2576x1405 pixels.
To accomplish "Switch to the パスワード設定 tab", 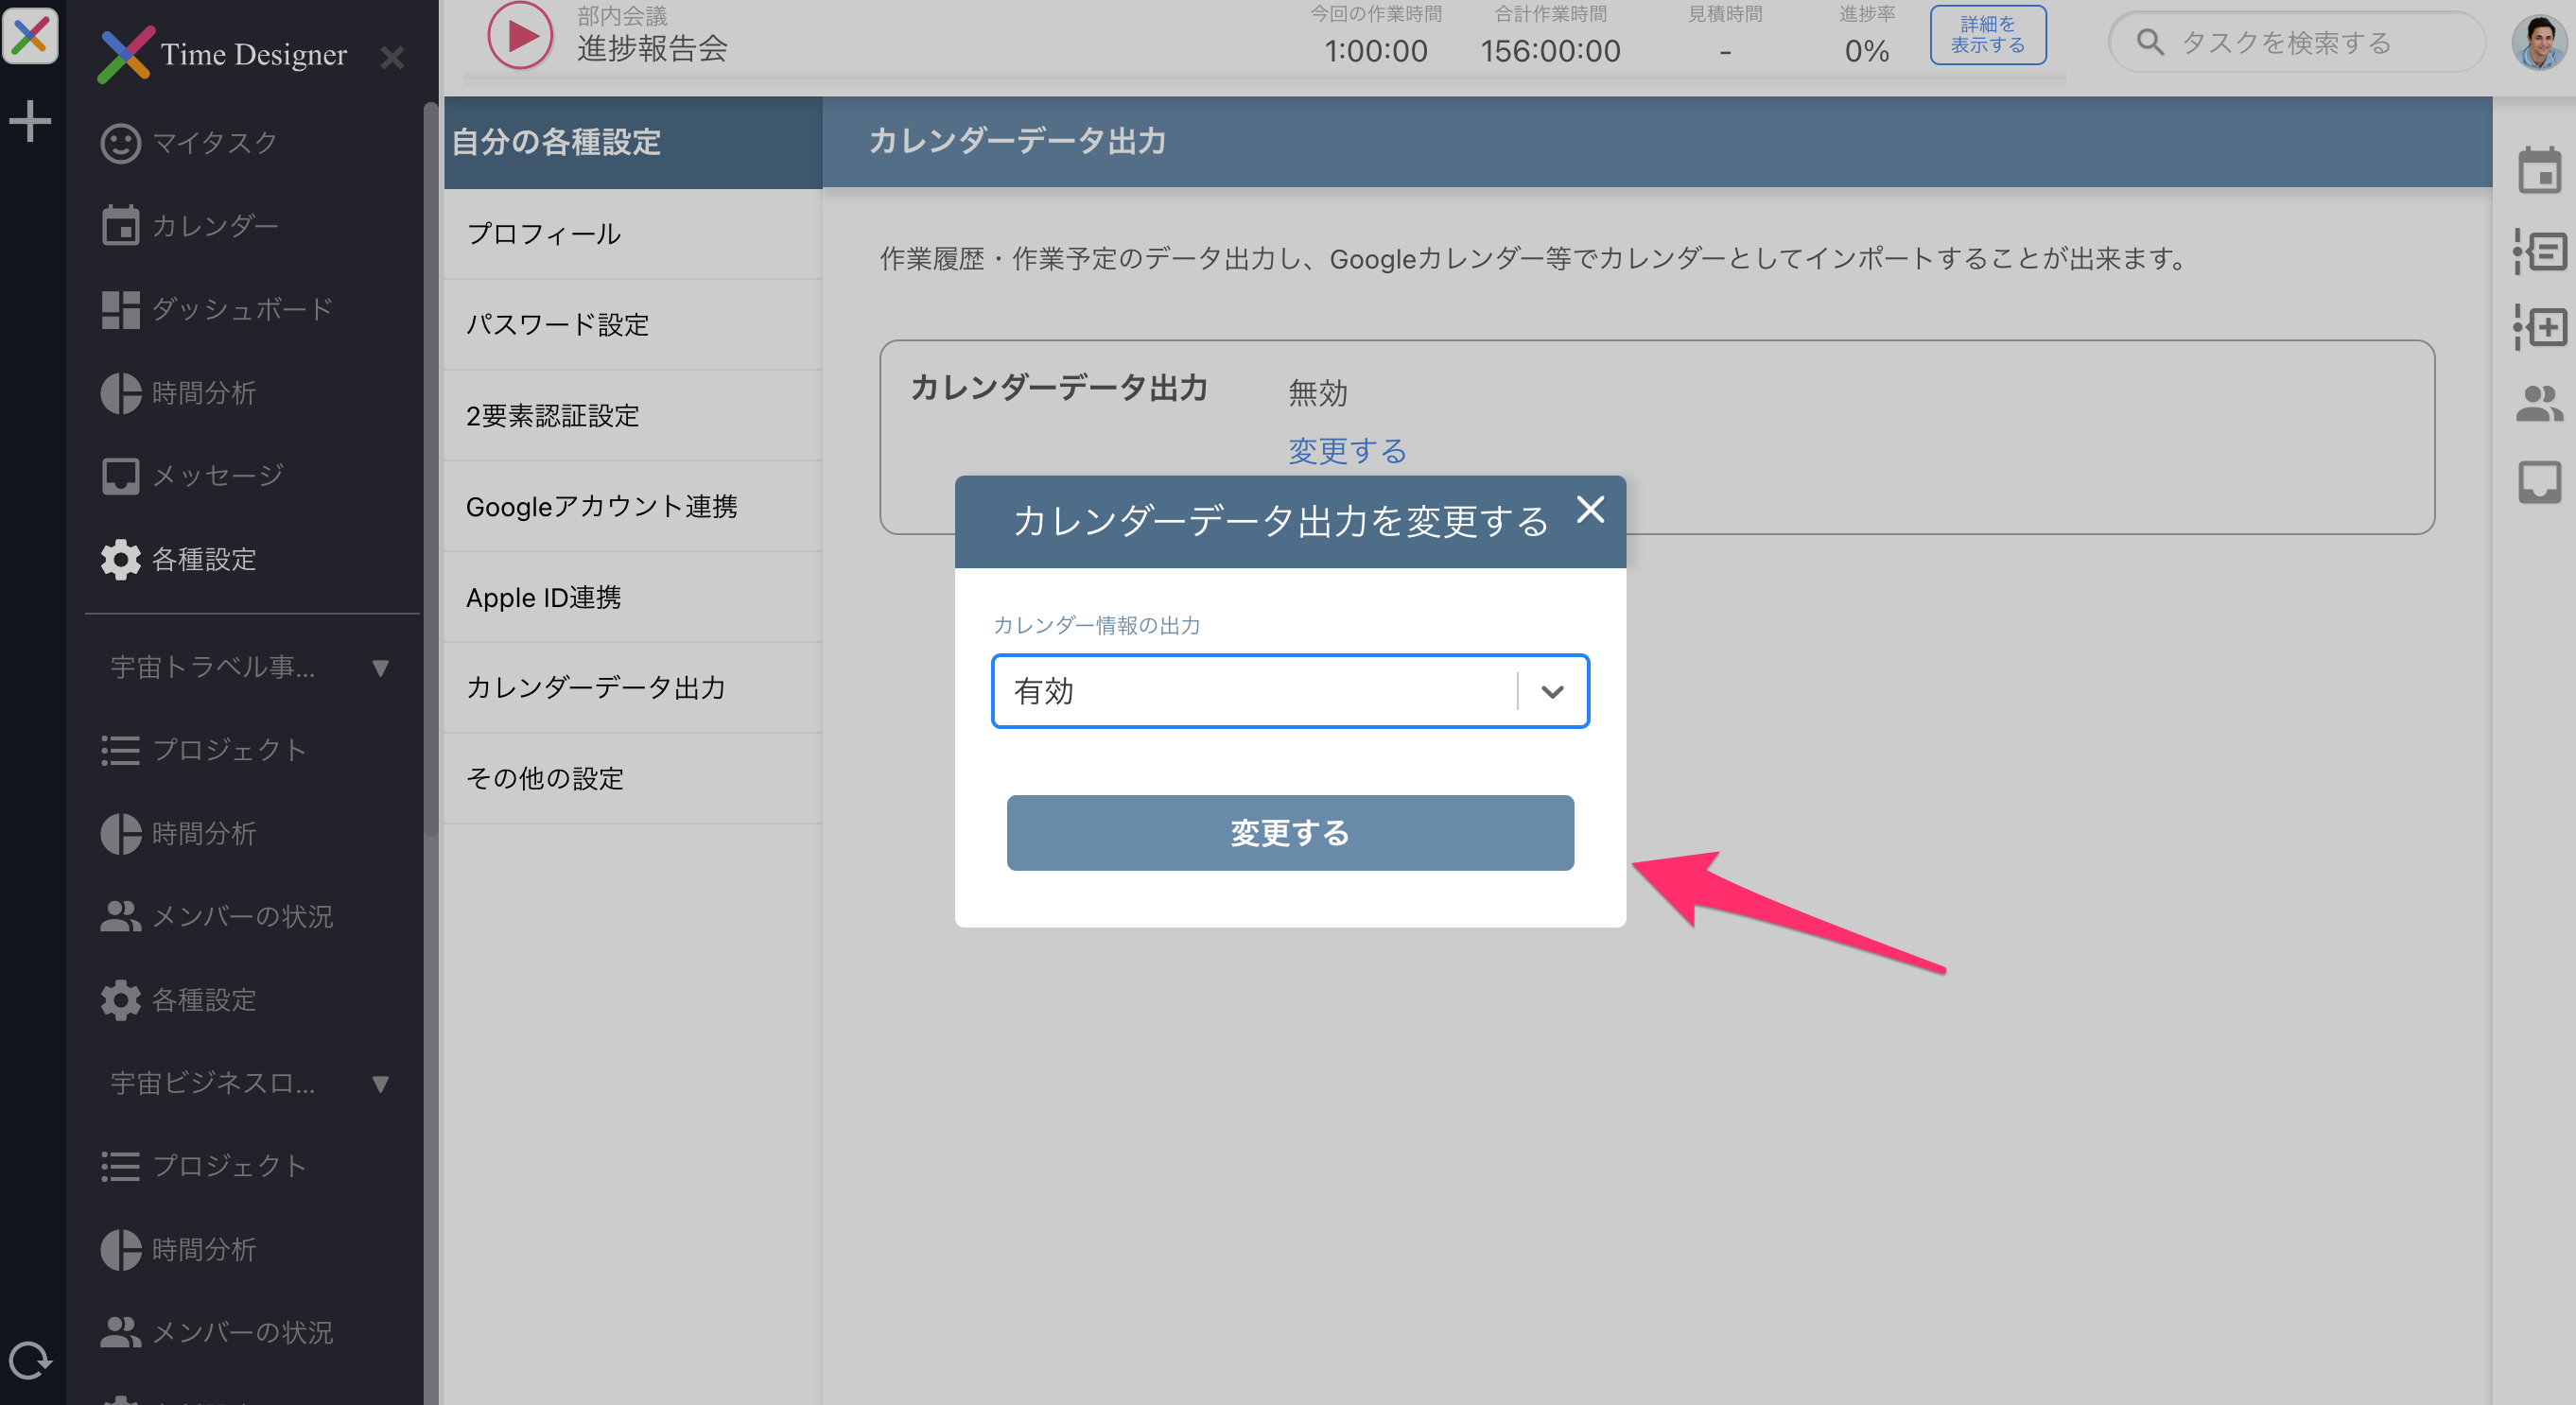I will (558, 324).
